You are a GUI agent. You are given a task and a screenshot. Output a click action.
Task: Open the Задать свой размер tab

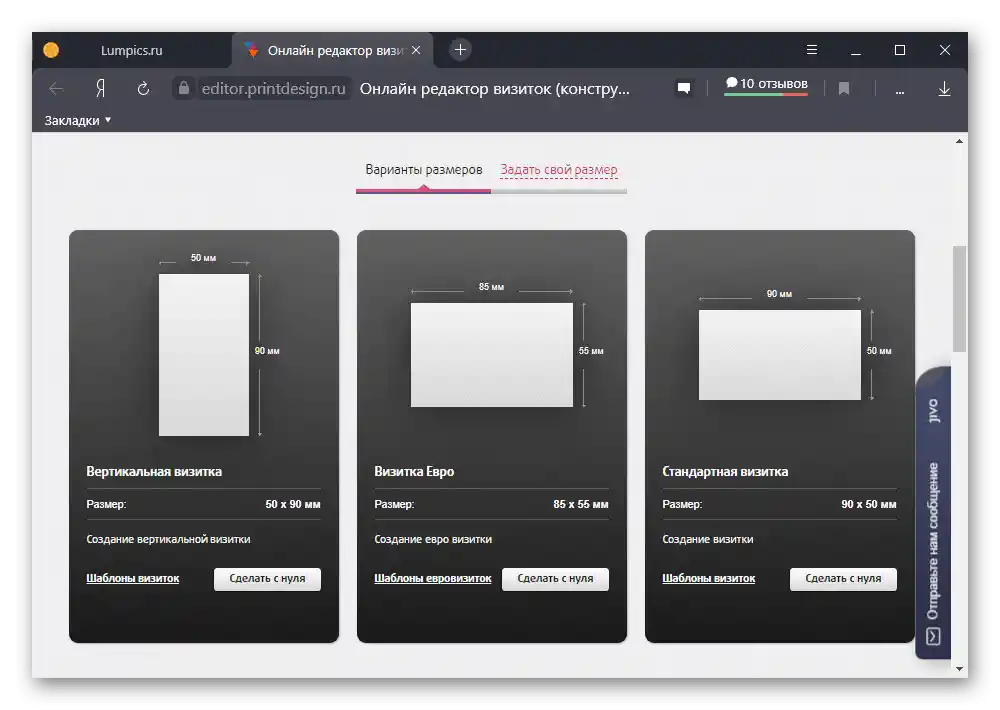pos(559,170)
